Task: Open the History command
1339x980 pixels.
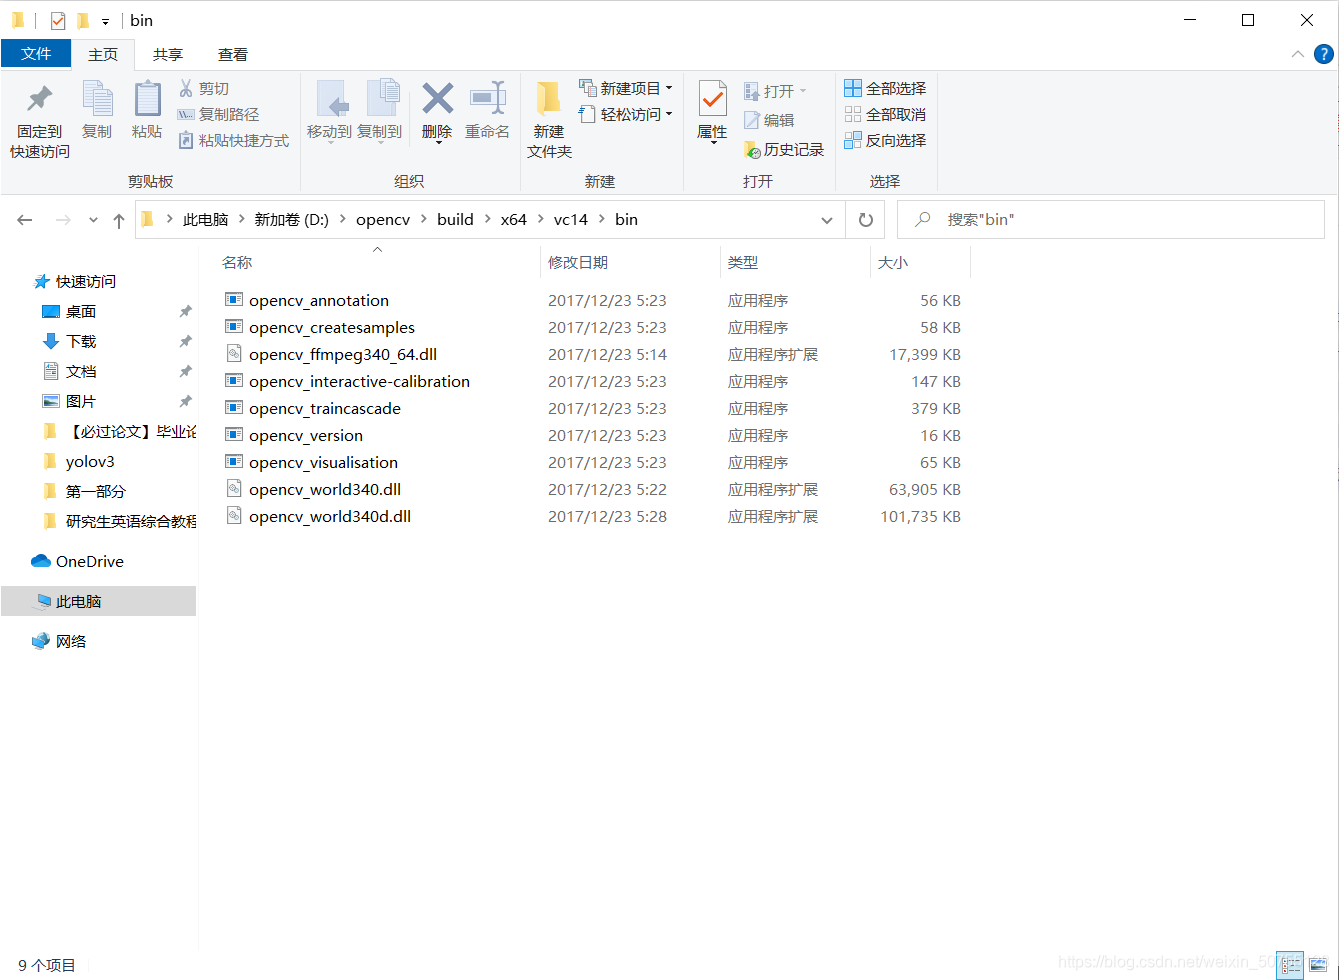Action: coord(784,150)
